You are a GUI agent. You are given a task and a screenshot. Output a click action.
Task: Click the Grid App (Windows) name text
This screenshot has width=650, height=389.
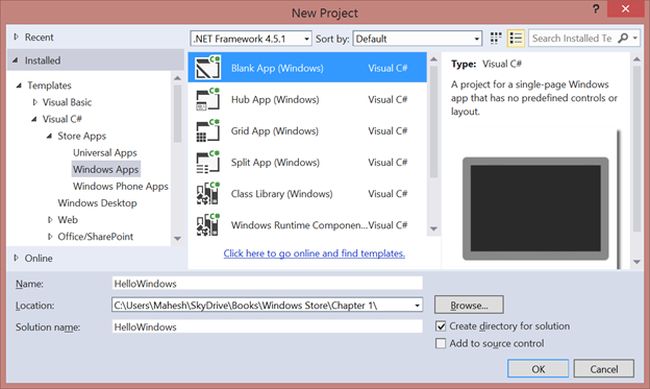point(274,131)
